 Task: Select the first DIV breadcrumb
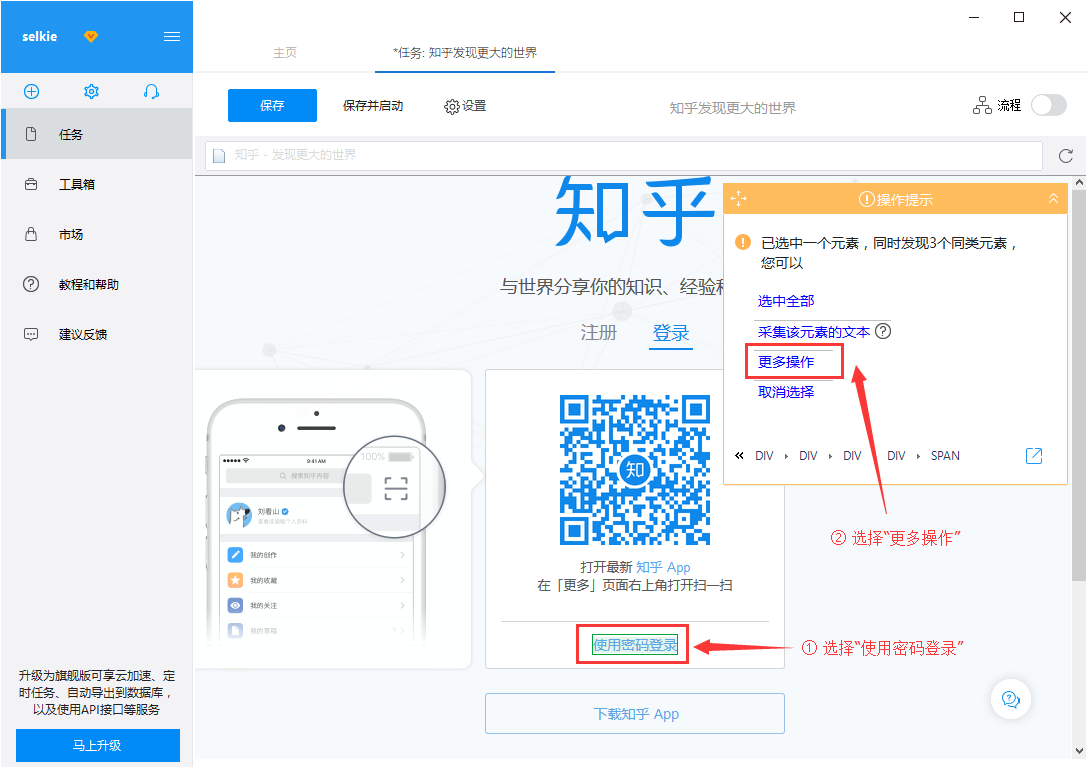pyautogui.click(x=764, y=456)
